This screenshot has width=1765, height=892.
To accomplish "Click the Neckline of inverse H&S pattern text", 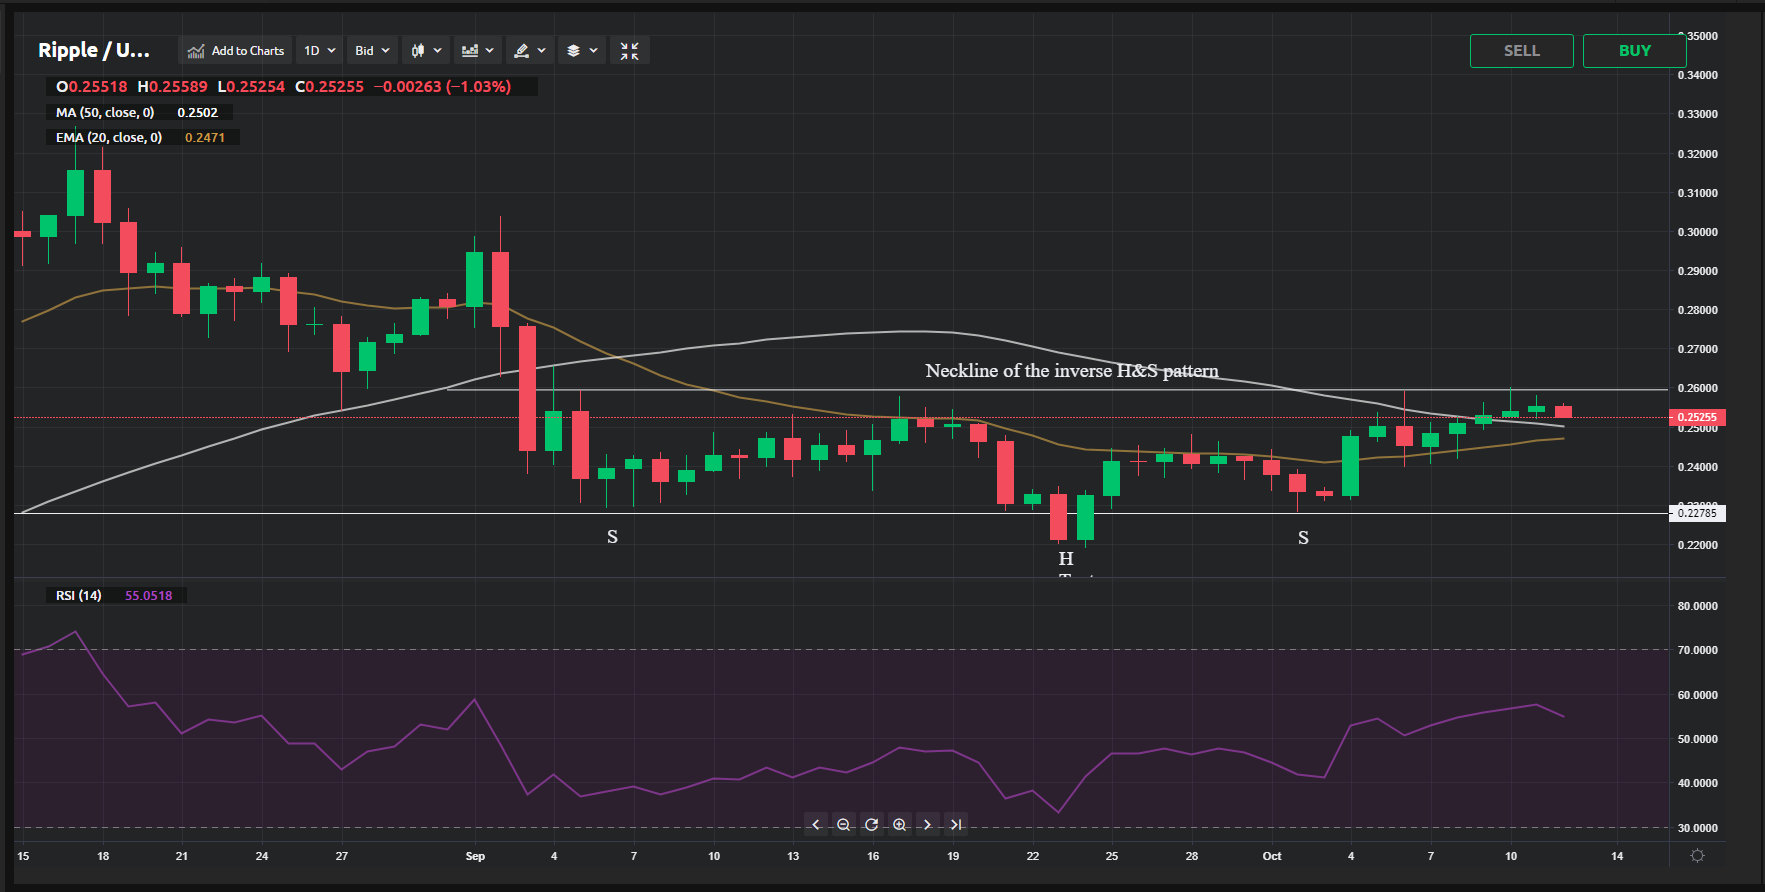I will click(1072, 371).
